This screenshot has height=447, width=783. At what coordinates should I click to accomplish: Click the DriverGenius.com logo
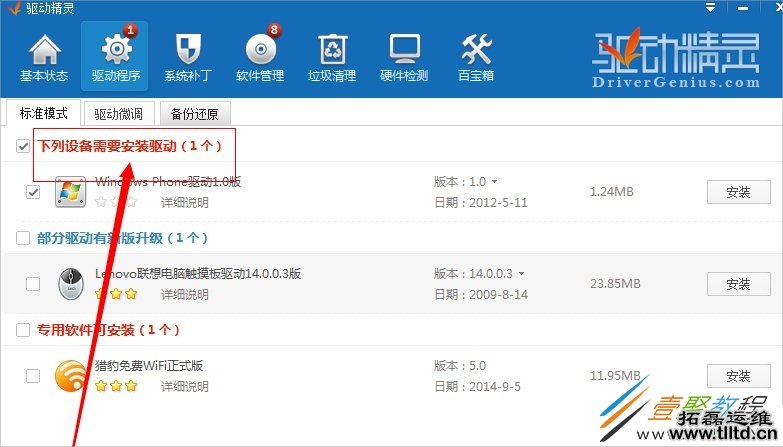click(x=676, y=59)
